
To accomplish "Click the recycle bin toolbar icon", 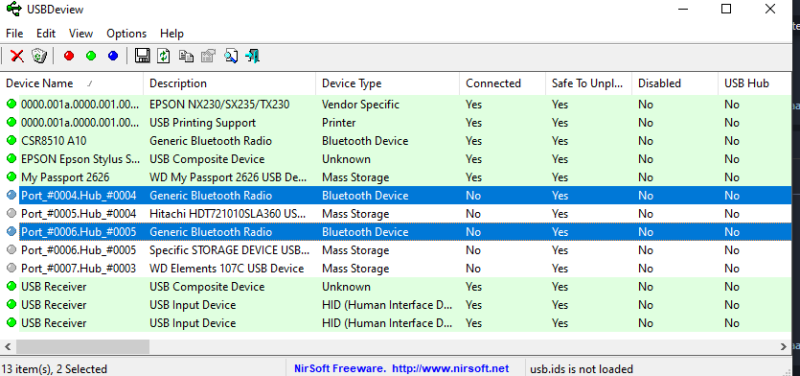I will 39,56.
